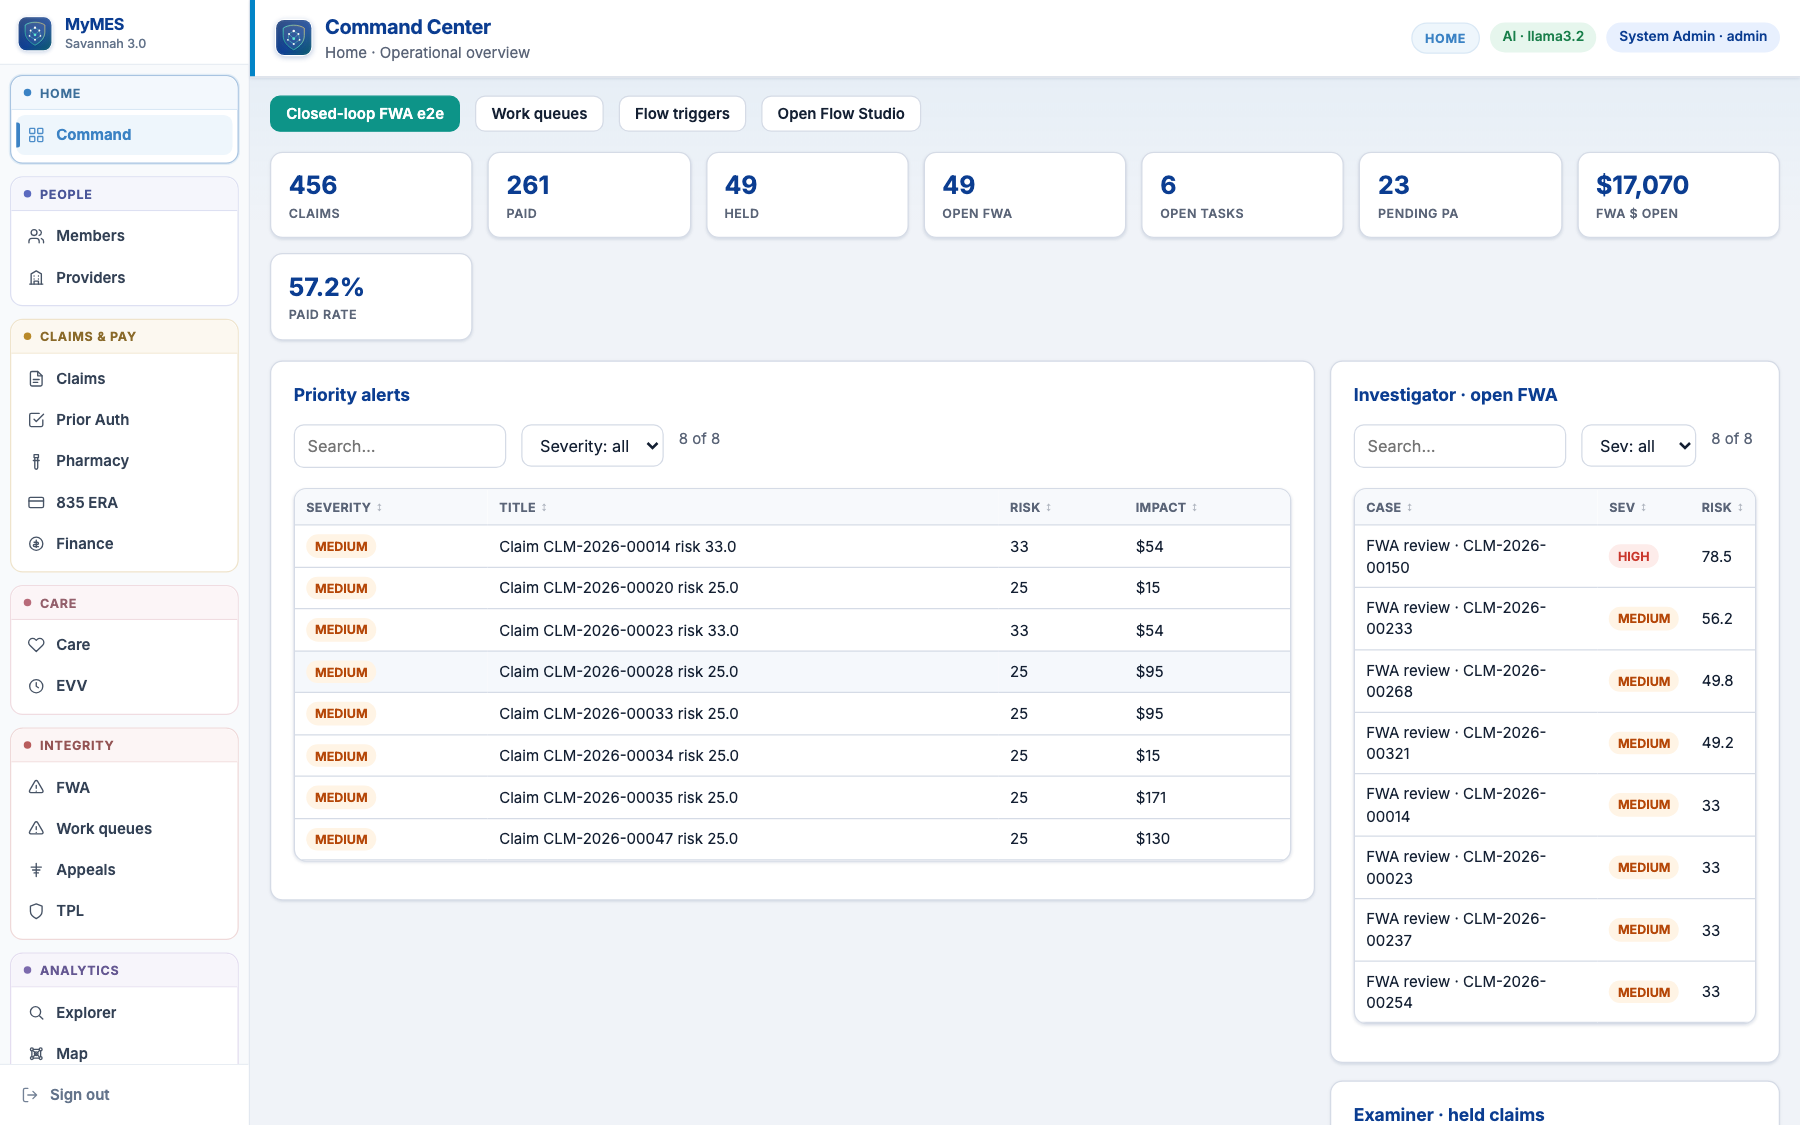Image resolution: width=1800 pixels, height=1125 pixels.
Task: Click the 835 ERA card icon
Action: 36,503
